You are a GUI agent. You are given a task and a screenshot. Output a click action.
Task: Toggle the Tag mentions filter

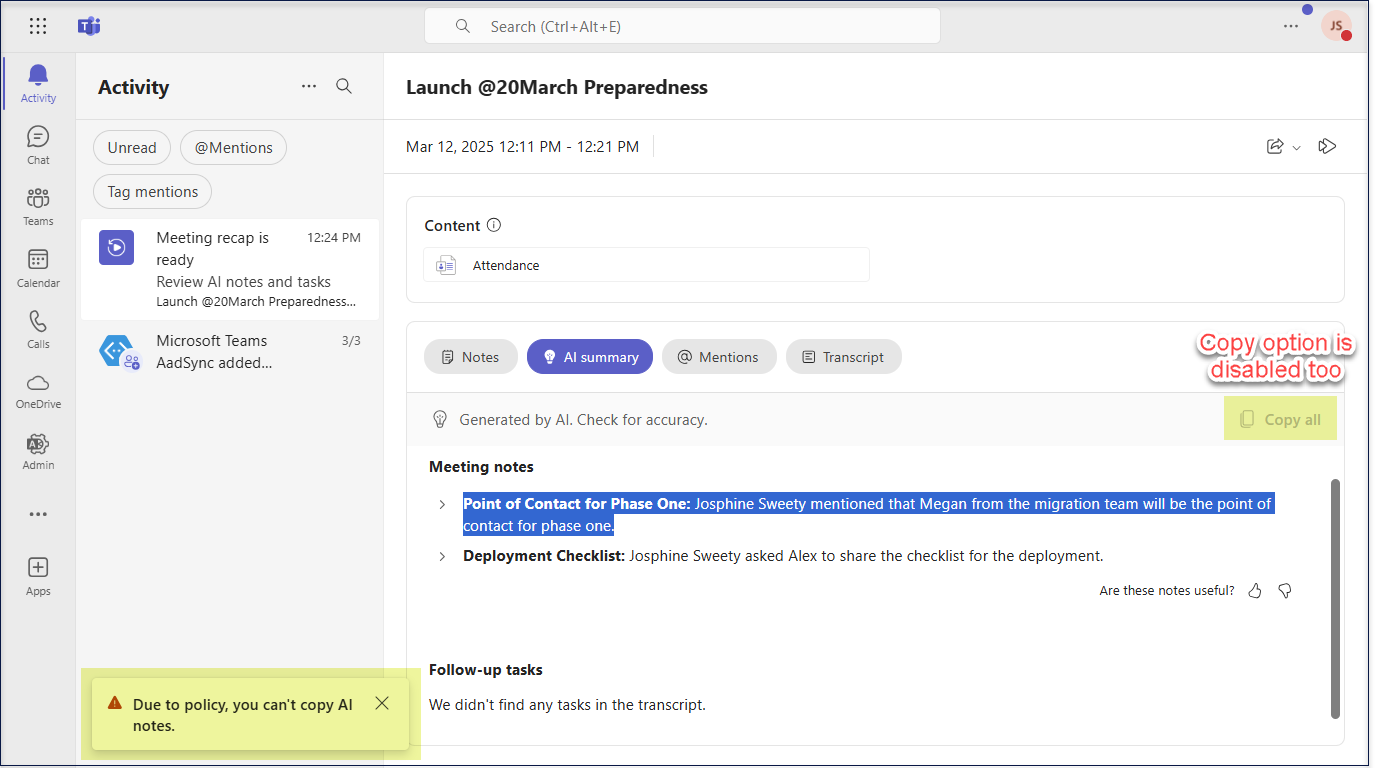(x=153, y=192)
